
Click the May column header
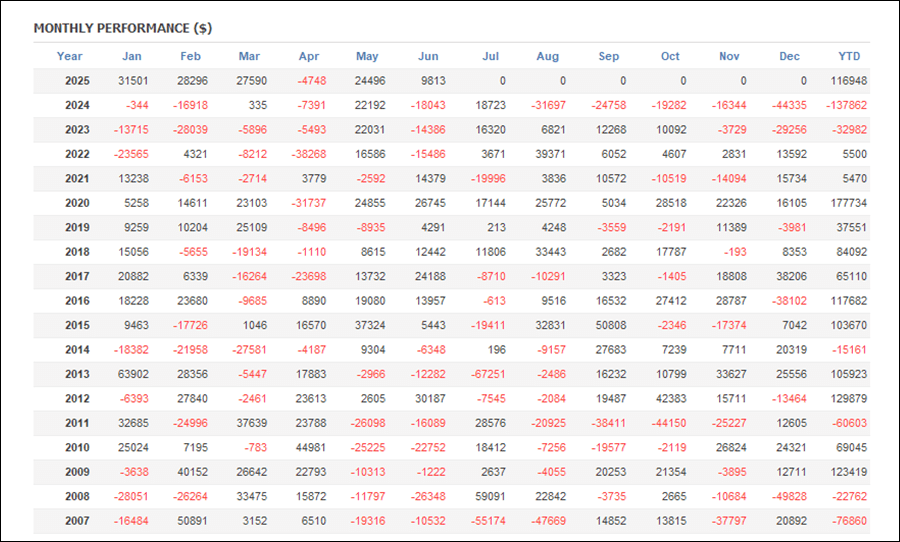[367, 56]
